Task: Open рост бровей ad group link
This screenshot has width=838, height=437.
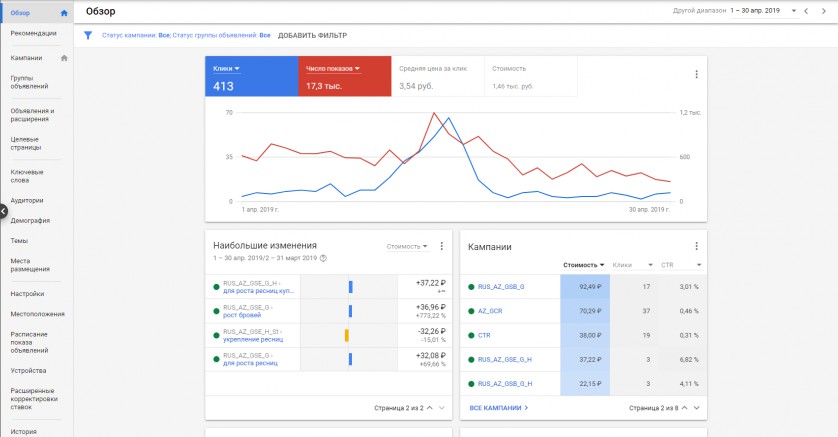Action: pyautogui.click(x=242, y=315)
